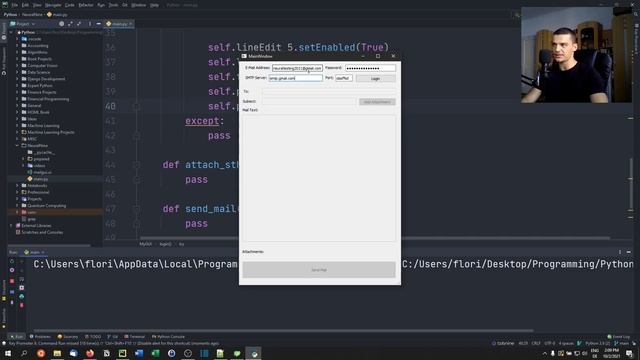Click the disabled Add Attachment button
Viewport: 640px width, 360px height.
click(x=377, y=102)
